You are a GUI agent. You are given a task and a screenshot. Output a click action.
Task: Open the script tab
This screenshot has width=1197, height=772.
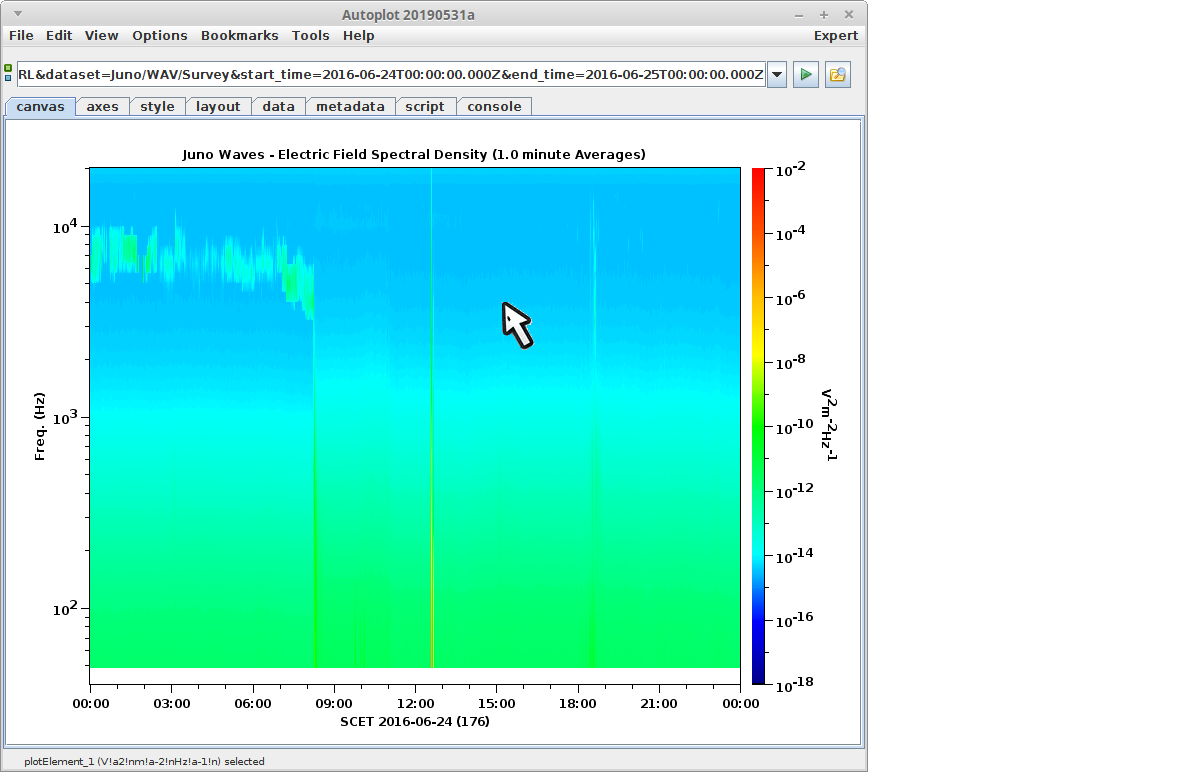[425, 107]
